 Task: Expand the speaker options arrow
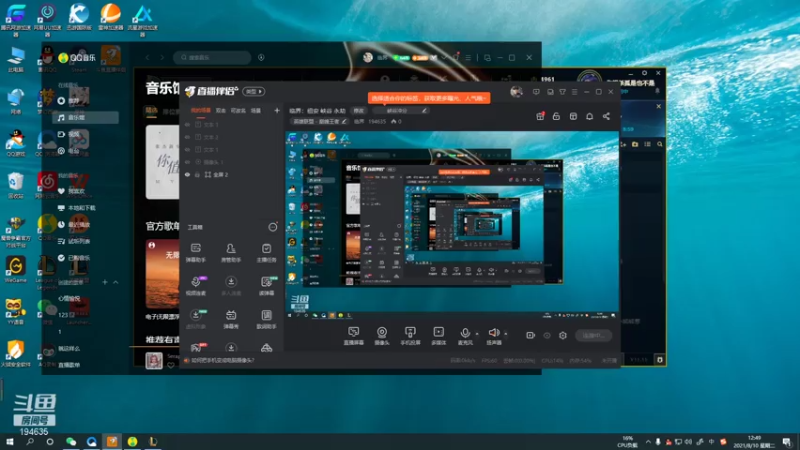coord(506,334)
